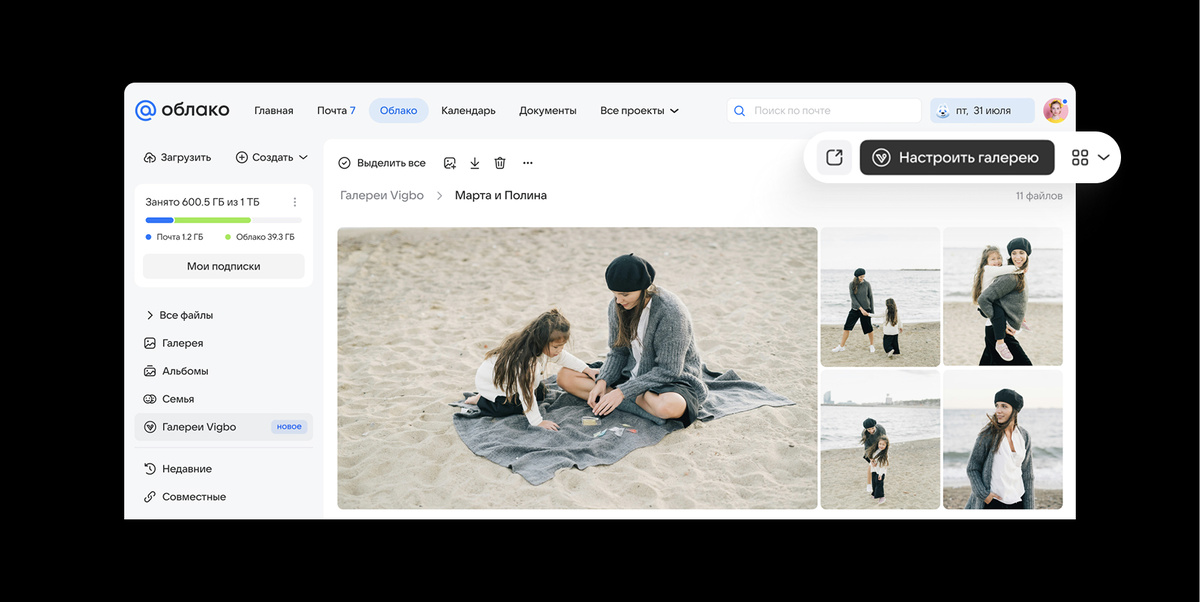Select Галереи Vigbo in the sidebar

pos(224,427)
